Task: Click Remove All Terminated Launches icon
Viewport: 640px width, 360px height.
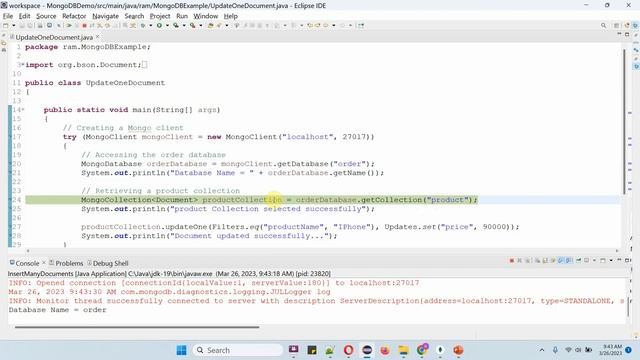Action: point(527,260)
